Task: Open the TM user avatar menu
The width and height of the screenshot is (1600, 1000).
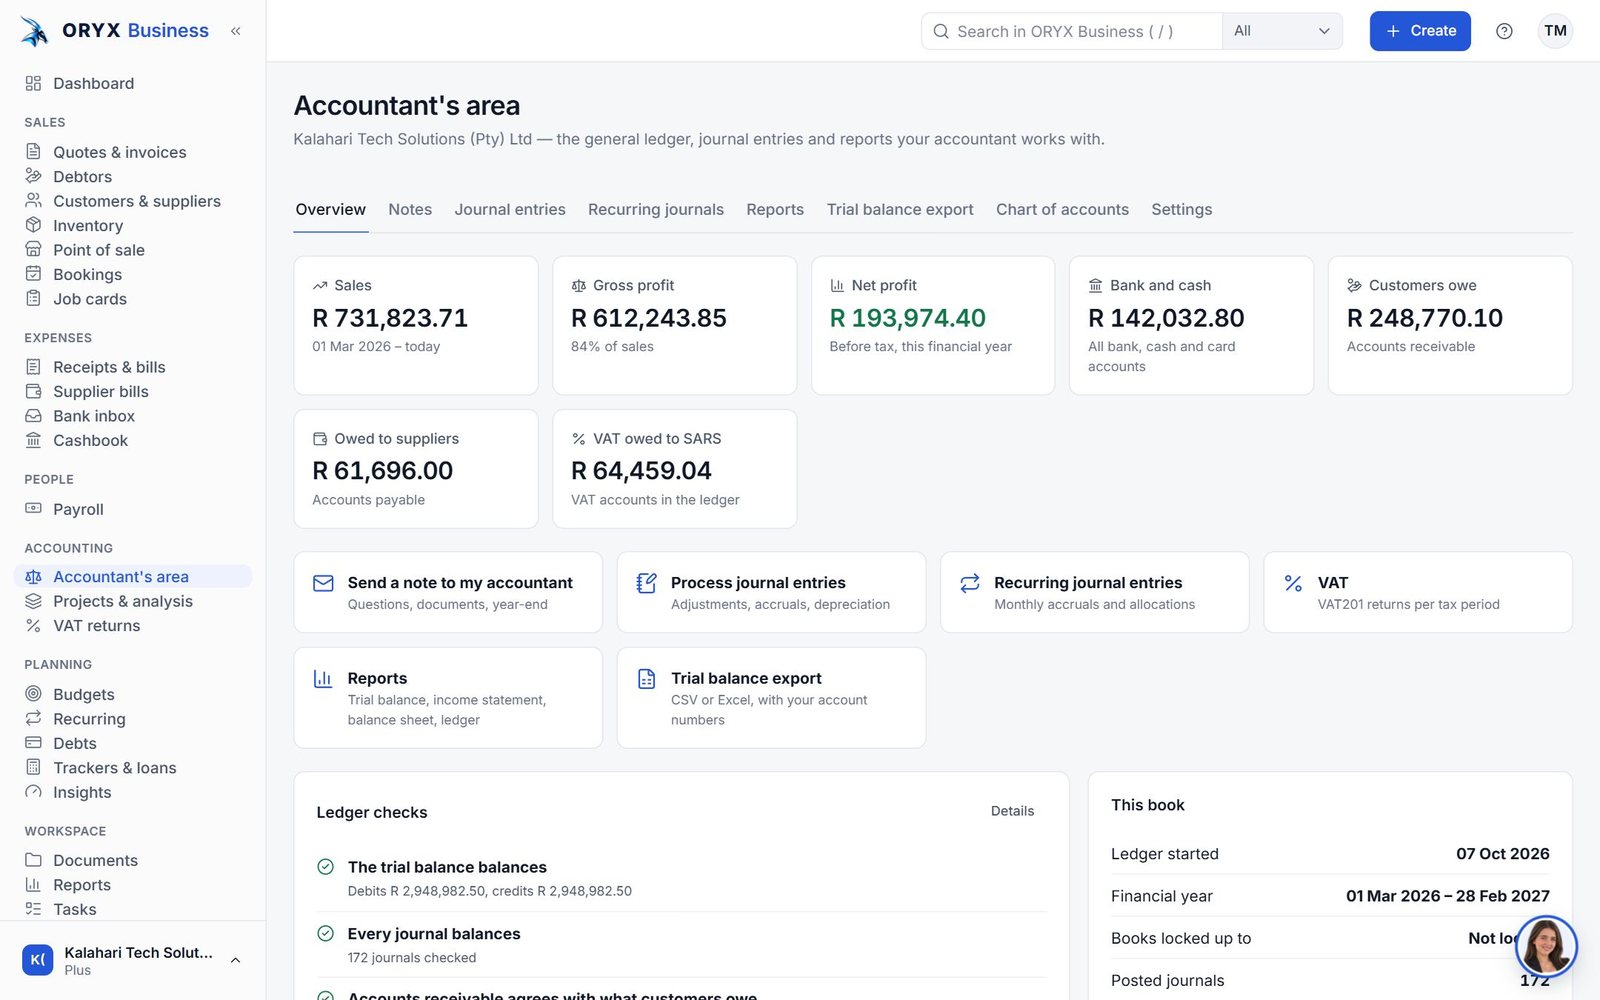Action: click(1555, 31)
